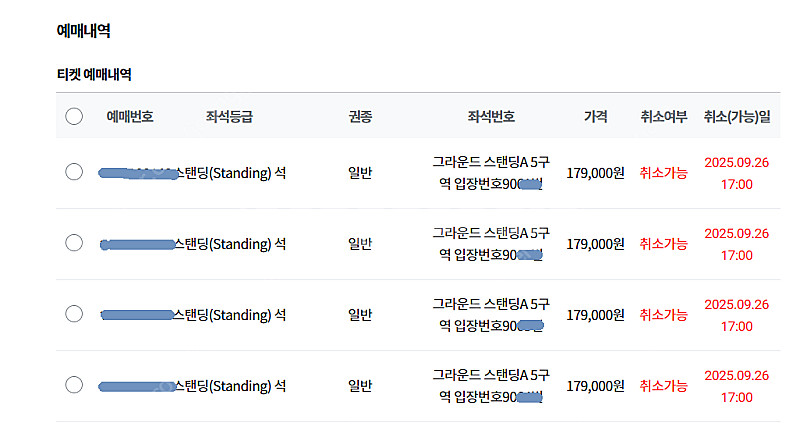Viewport: 800px width, 437px height.
Task: Click the 가격 column header
Action: (595, 117)
